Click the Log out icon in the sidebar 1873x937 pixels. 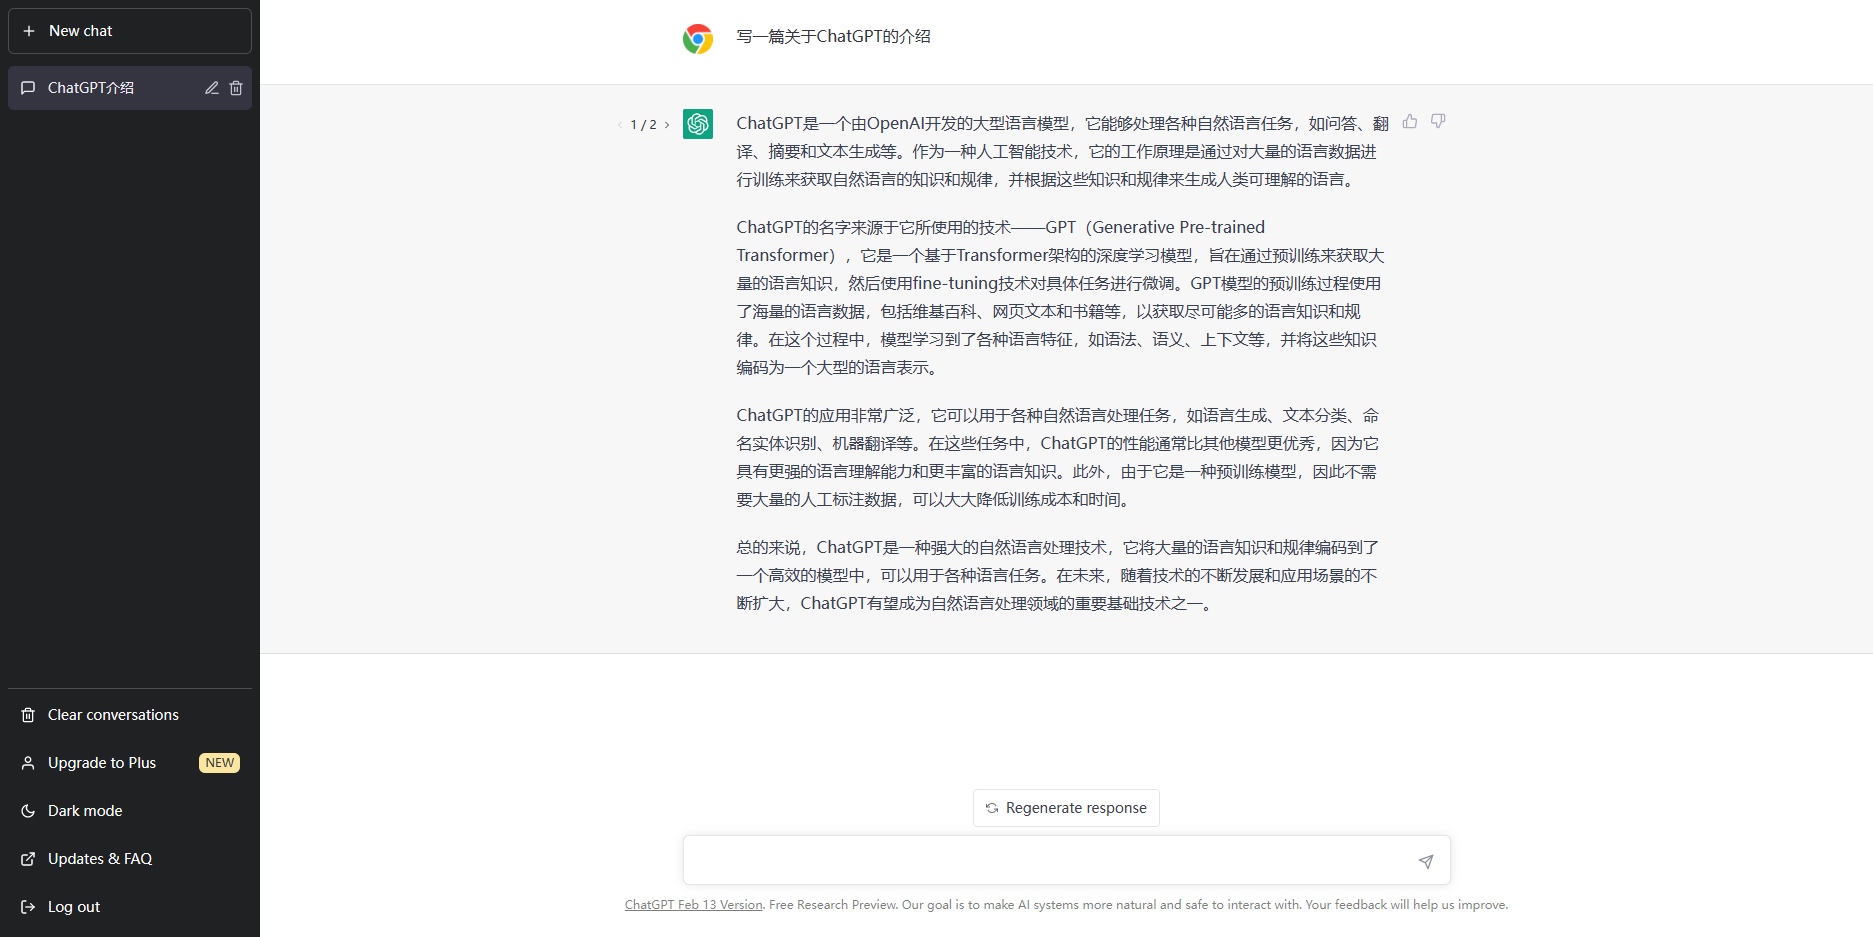click(27, 906)
